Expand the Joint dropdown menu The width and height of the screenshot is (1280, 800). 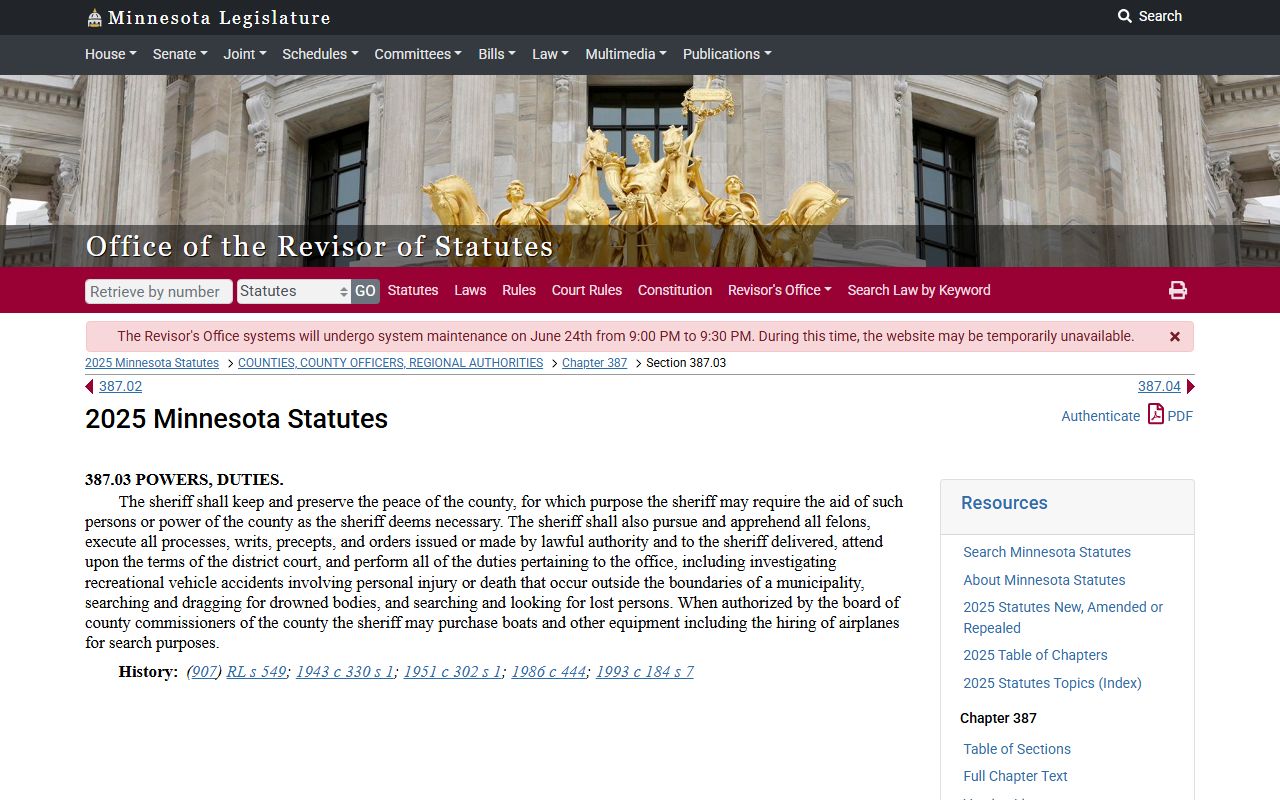(x=244, y=54)
